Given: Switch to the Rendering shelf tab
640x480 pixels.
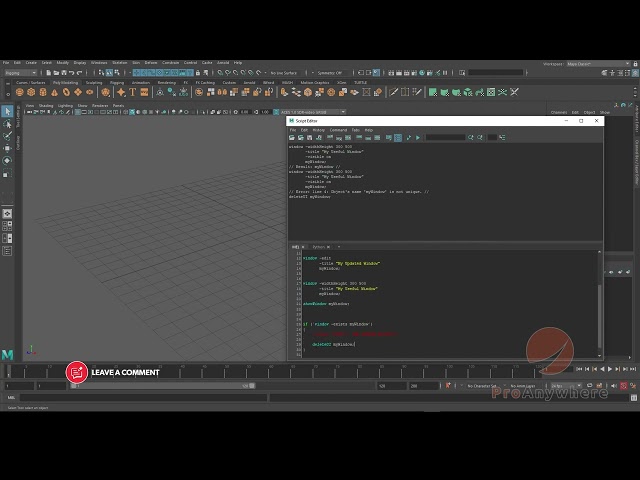Looking at the screenshot, I should pos(166,82).
